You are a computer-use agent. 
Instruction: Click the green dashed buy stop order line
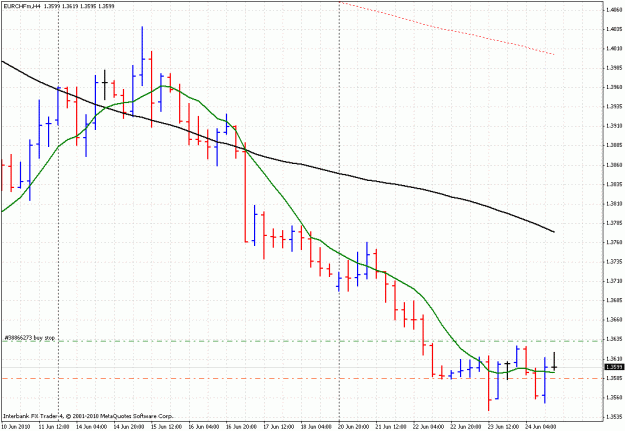(x=303, y=341)
